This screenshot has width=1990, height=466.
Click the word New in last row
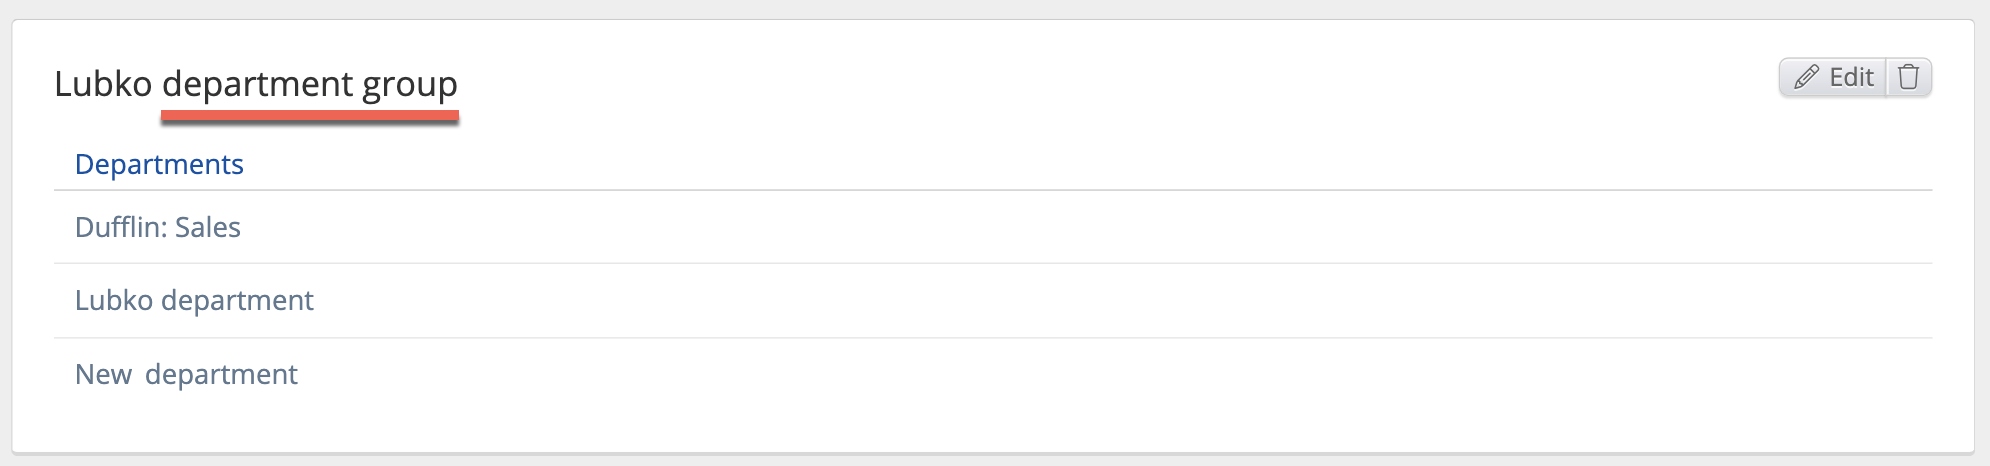tap(104, 374)
